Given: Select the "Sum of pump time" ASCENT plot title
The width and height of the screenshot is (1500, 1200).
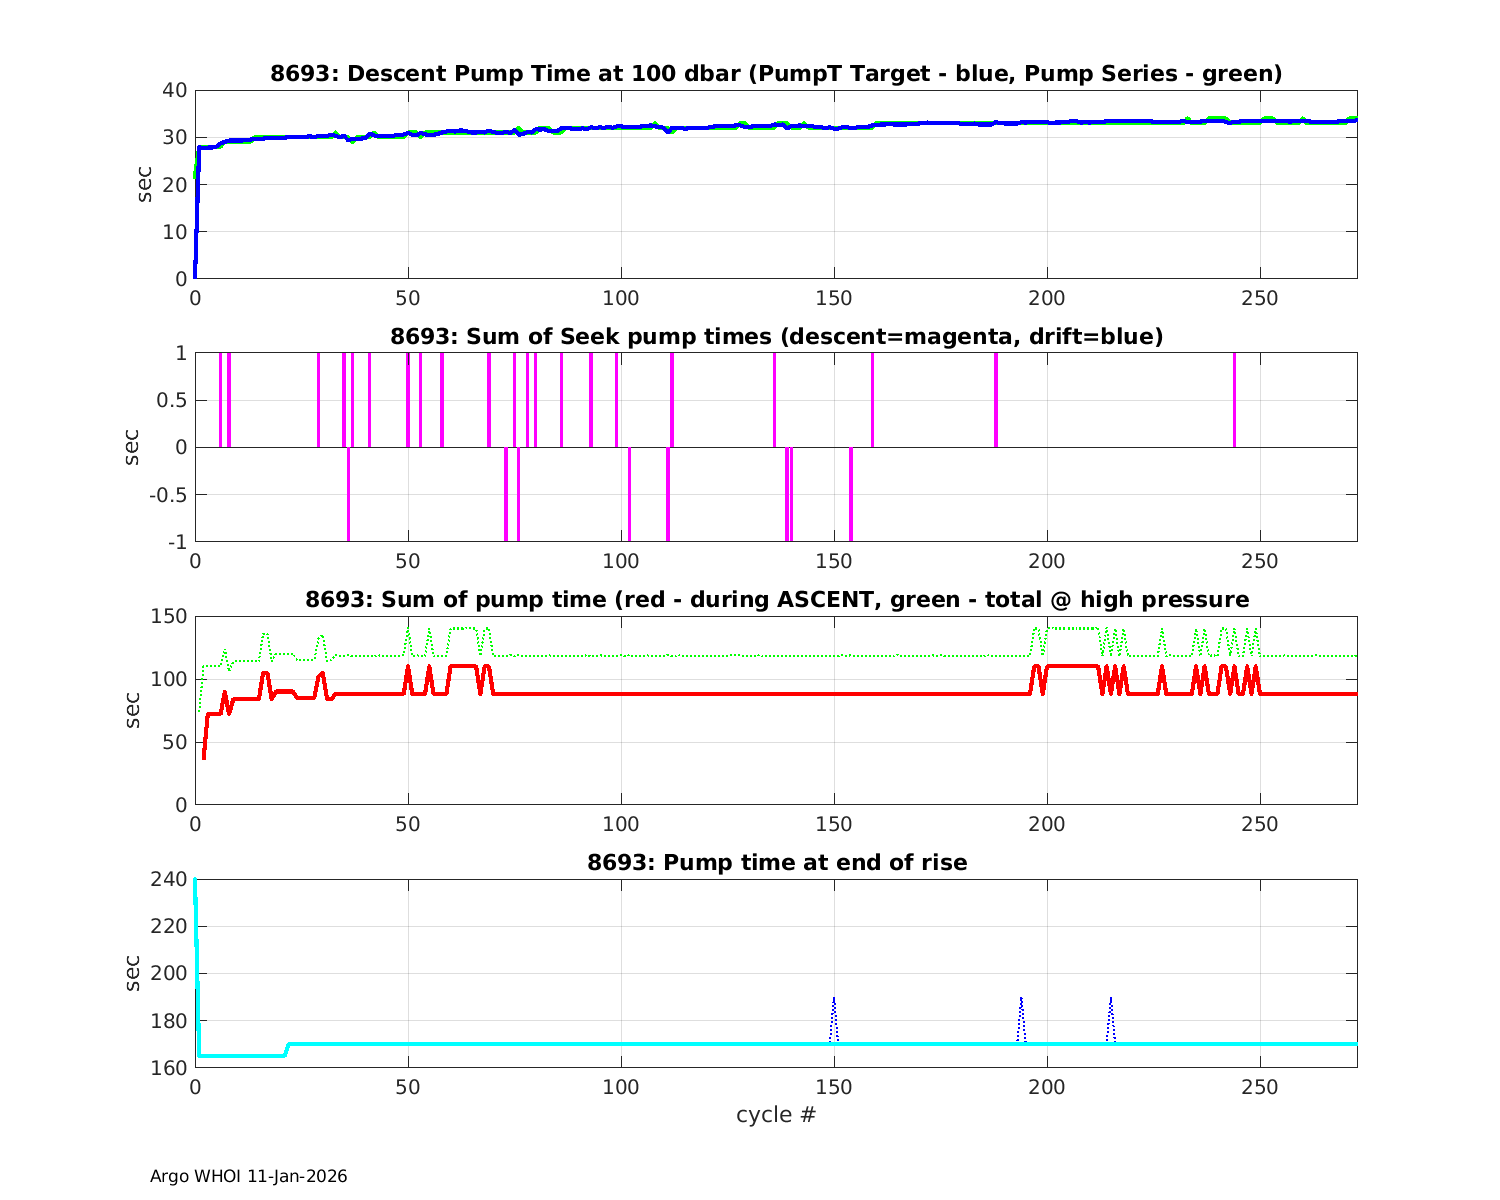Looking at the screenshot, I should click(x=776, y=600).
